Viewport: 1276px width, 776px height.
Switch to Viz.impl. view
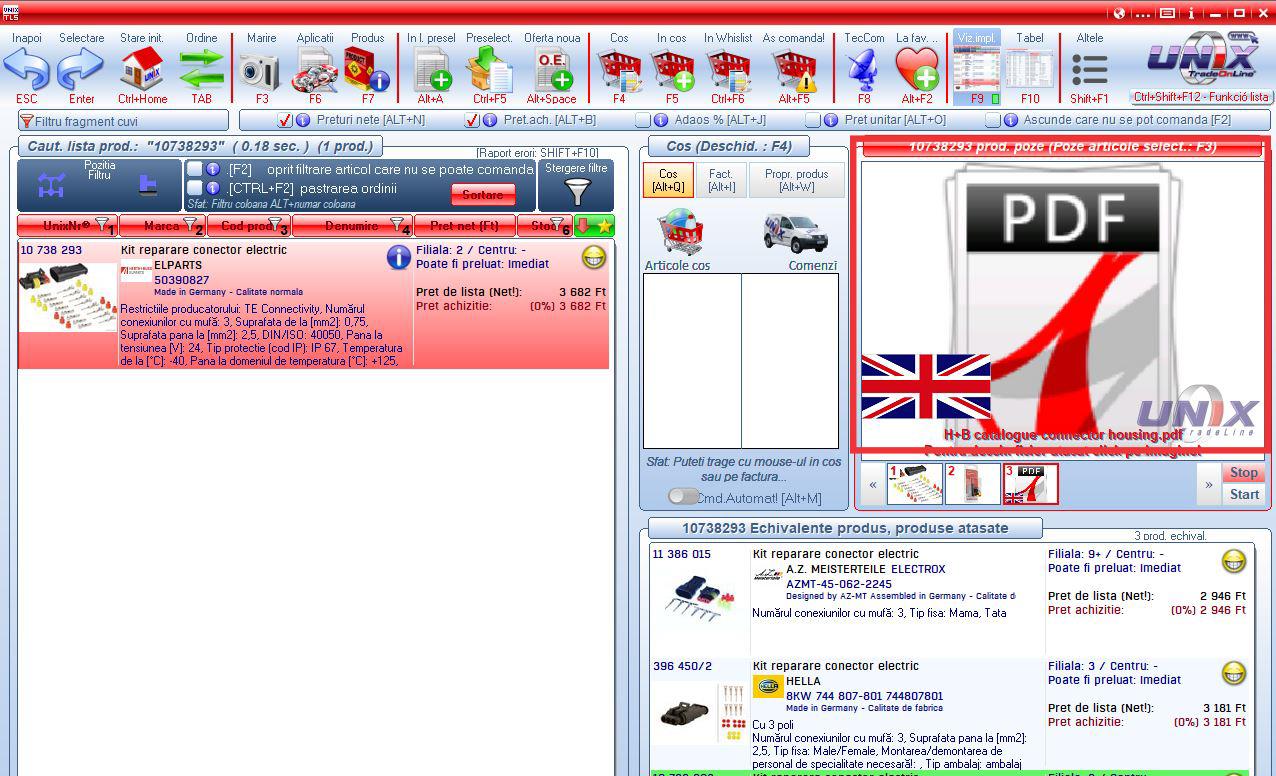click(x=976, y=67)
